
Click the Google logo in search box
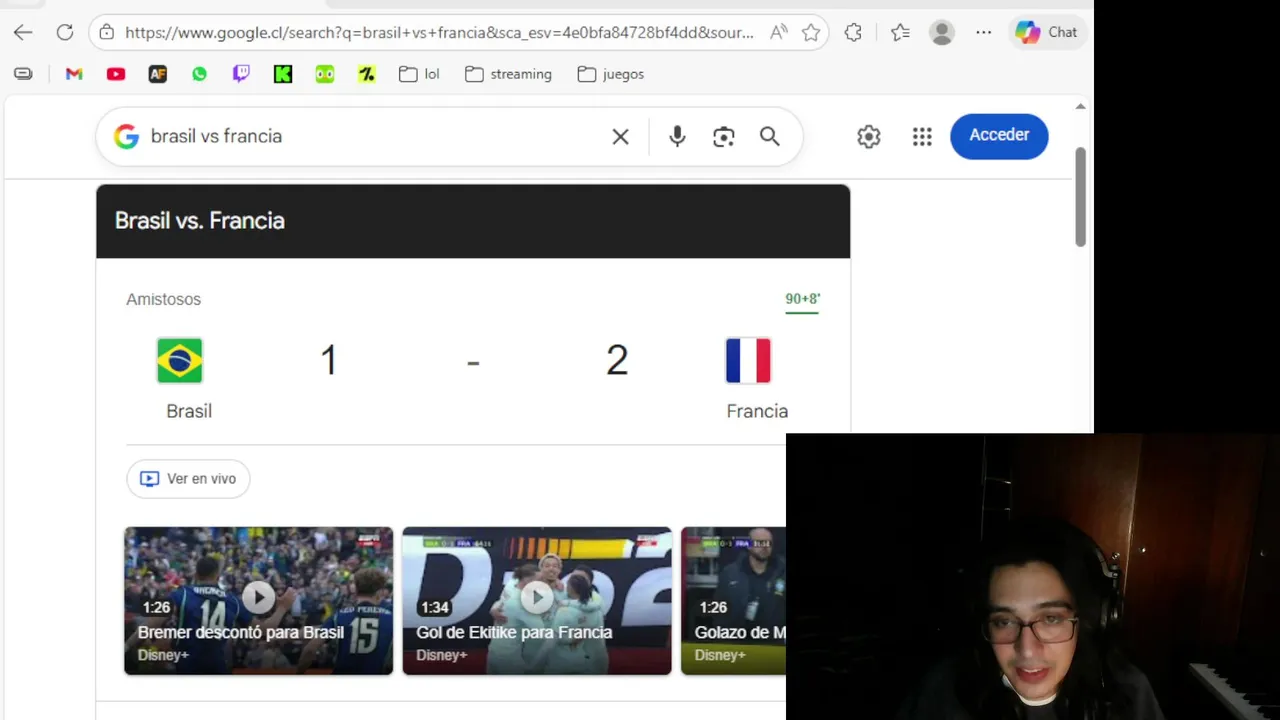tap(126, 136)
